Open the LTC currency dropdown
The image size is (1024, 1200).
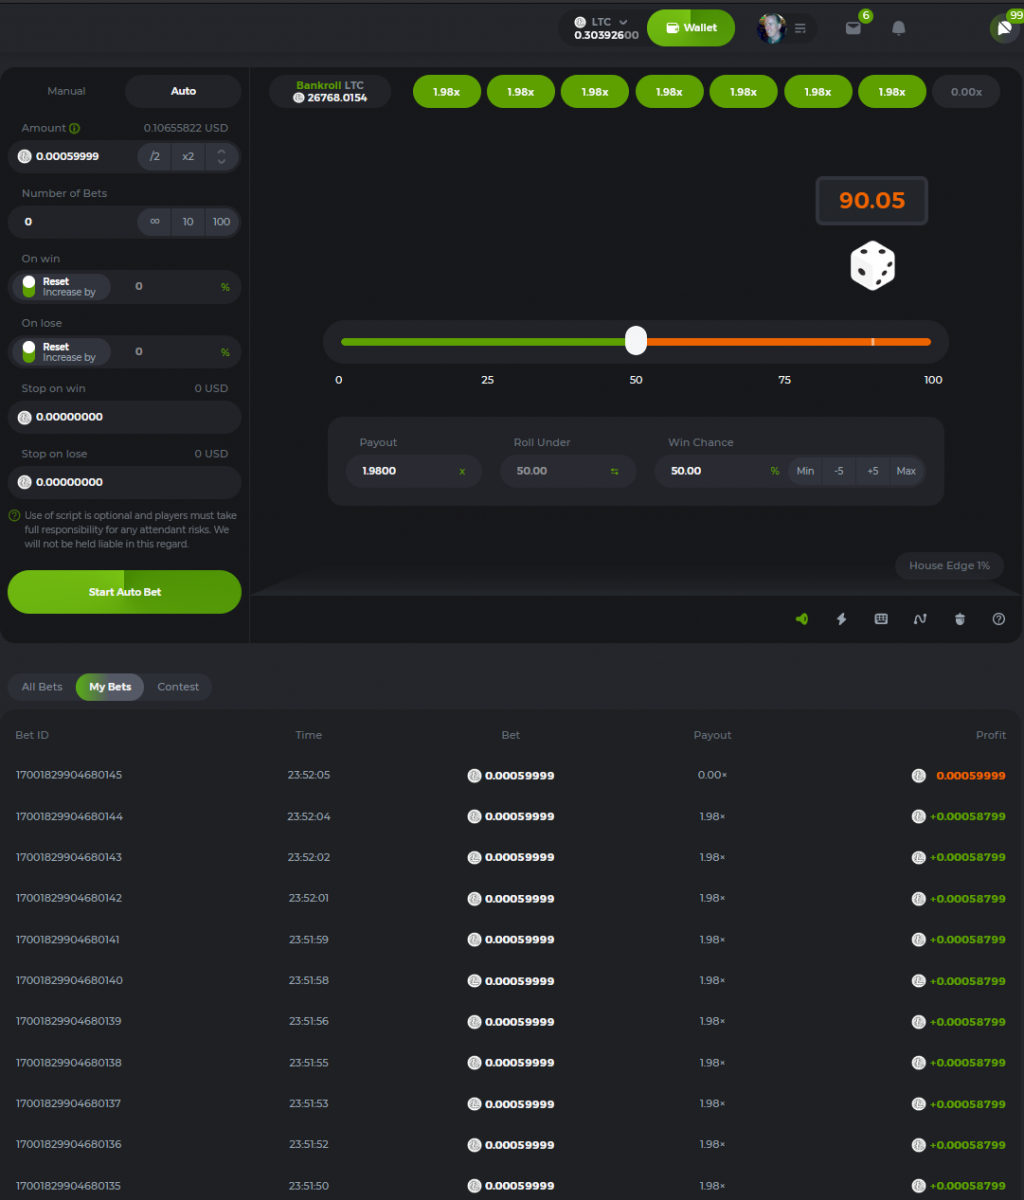coord(602,28)
